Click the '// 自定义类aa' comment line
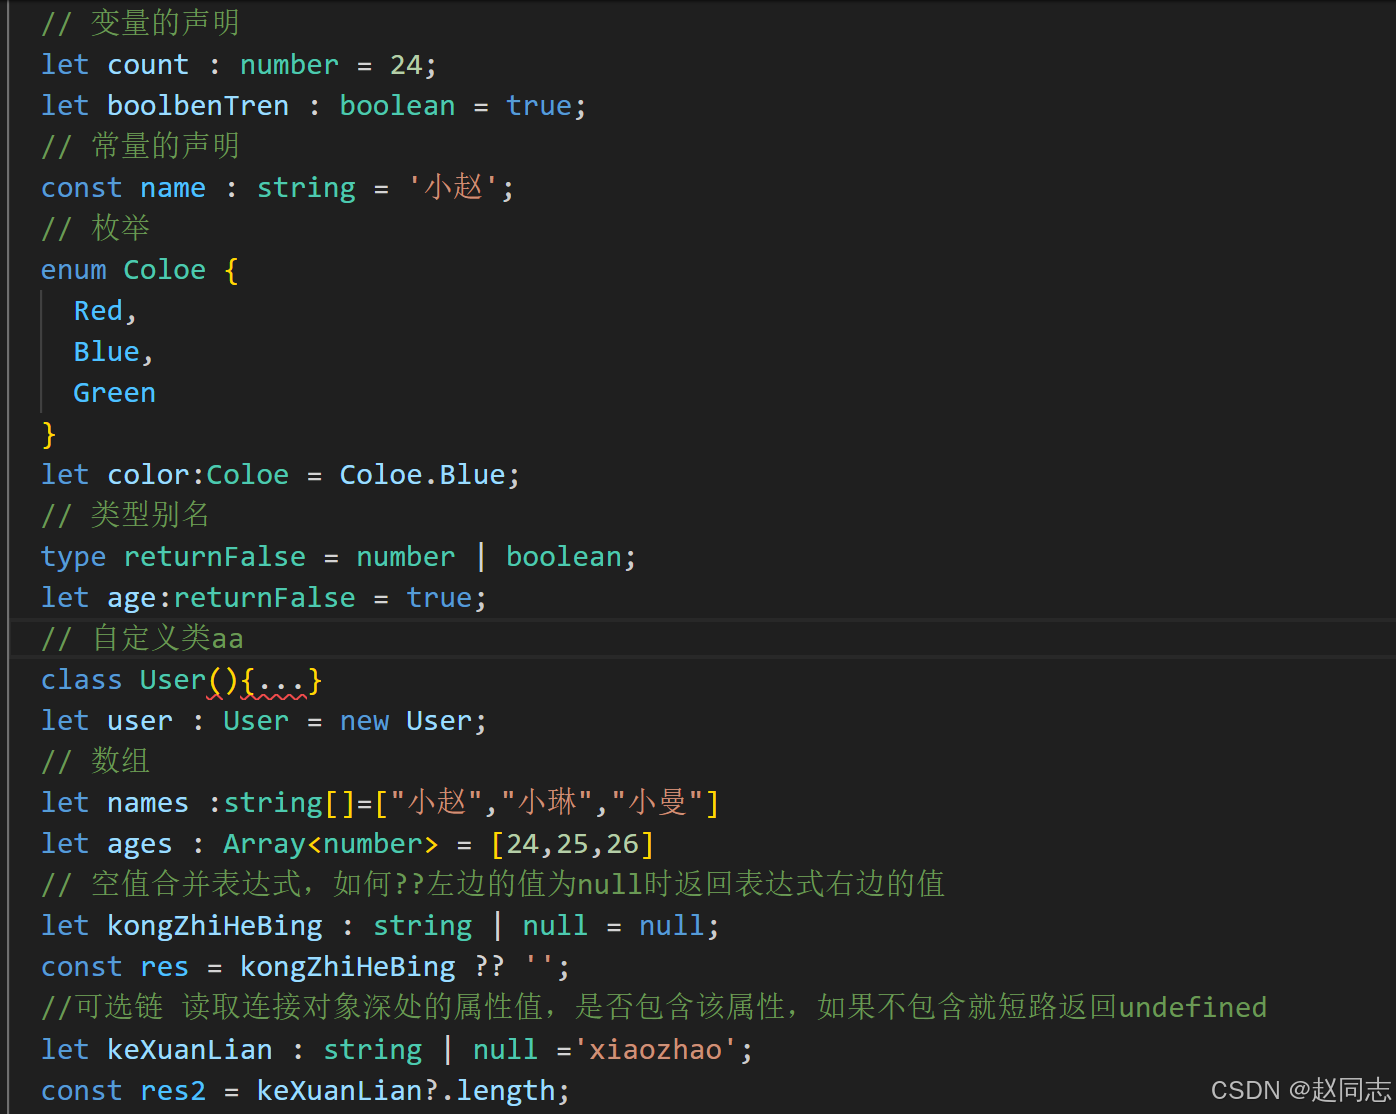This screenshot has height=1114, width=1396. [142, 639]
